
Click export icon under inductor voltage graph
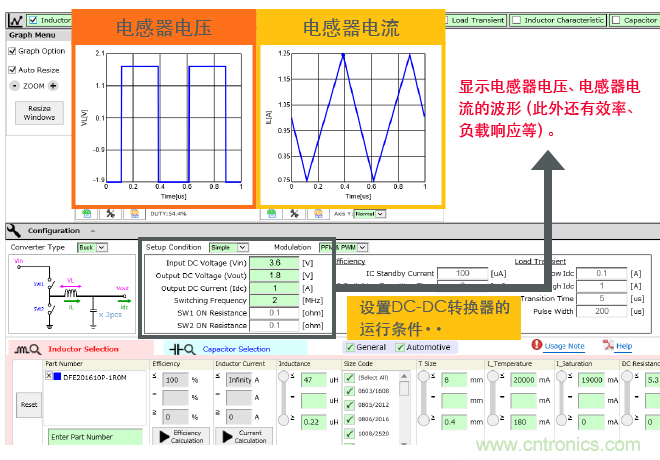coord(88,213)
